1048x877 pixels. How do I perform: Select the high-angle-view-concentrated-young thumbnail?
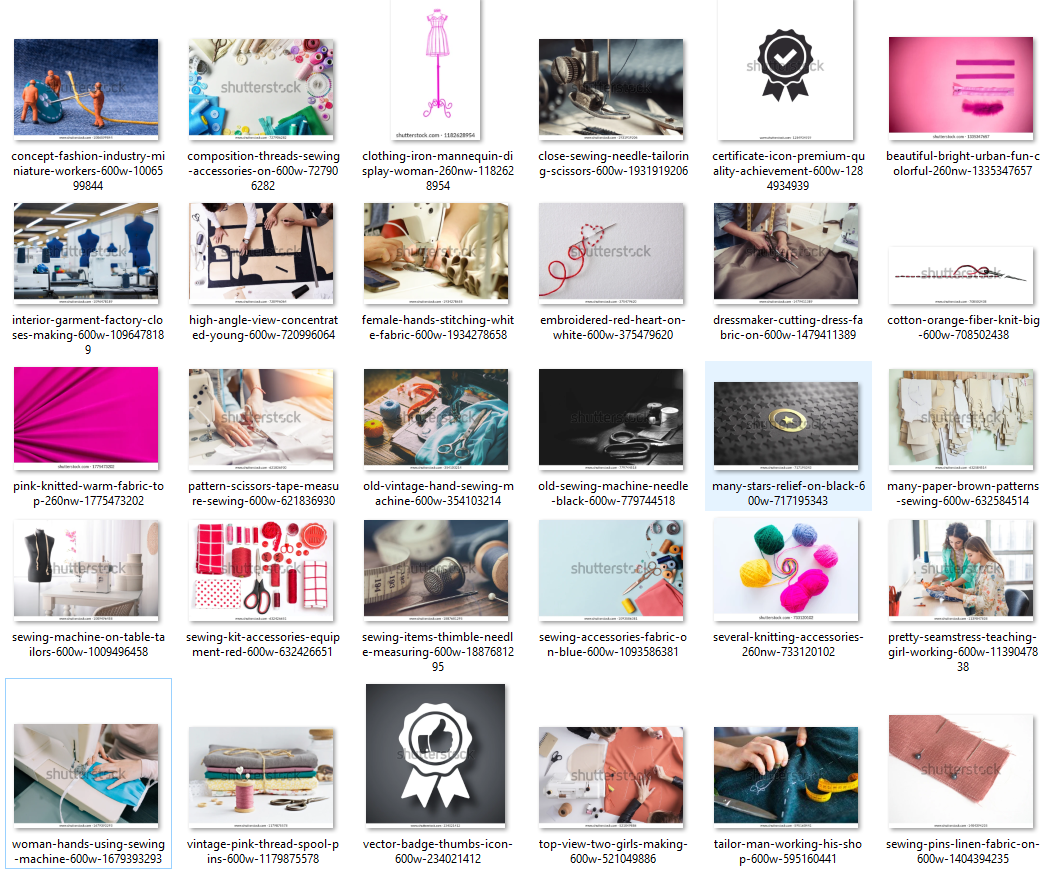click(261, 253)
